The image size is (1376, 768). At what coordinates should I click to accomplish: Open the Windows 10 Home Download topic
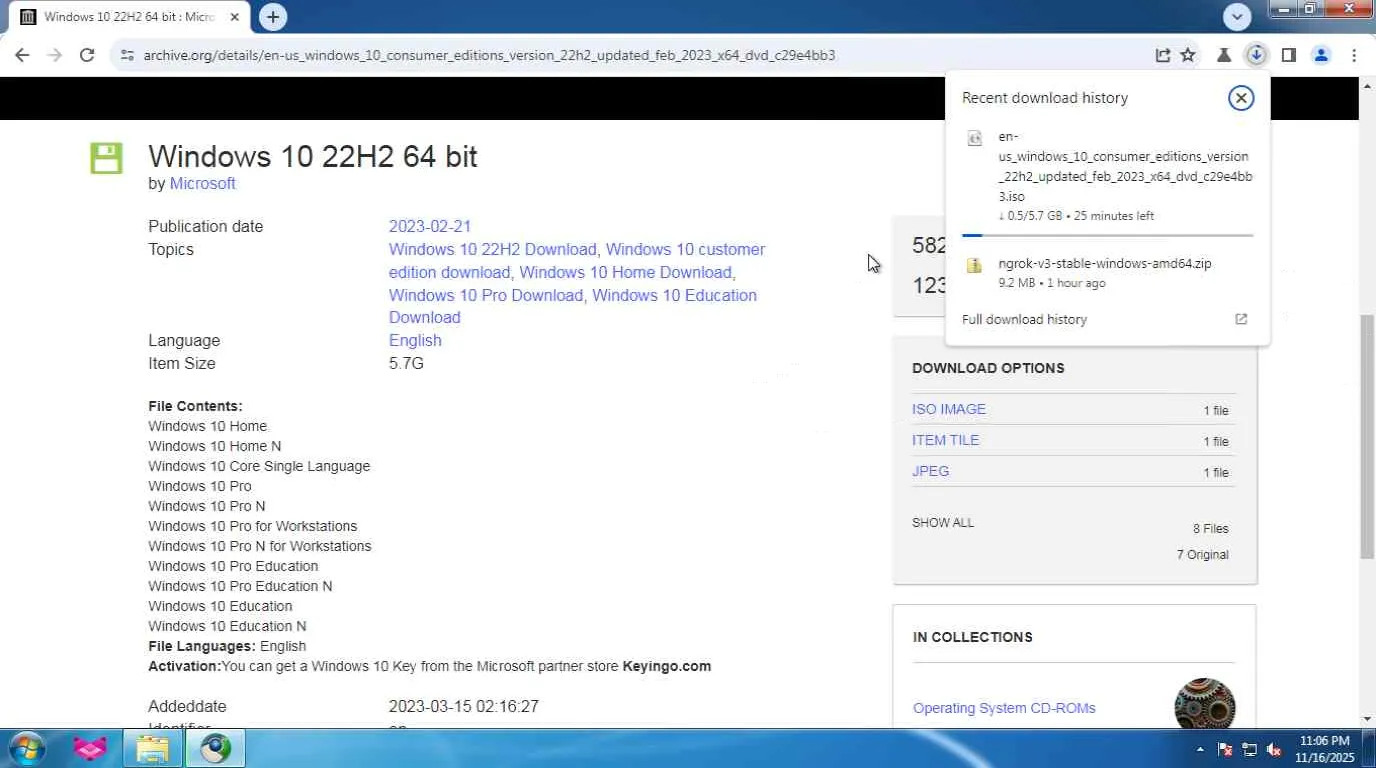point(627,272)
